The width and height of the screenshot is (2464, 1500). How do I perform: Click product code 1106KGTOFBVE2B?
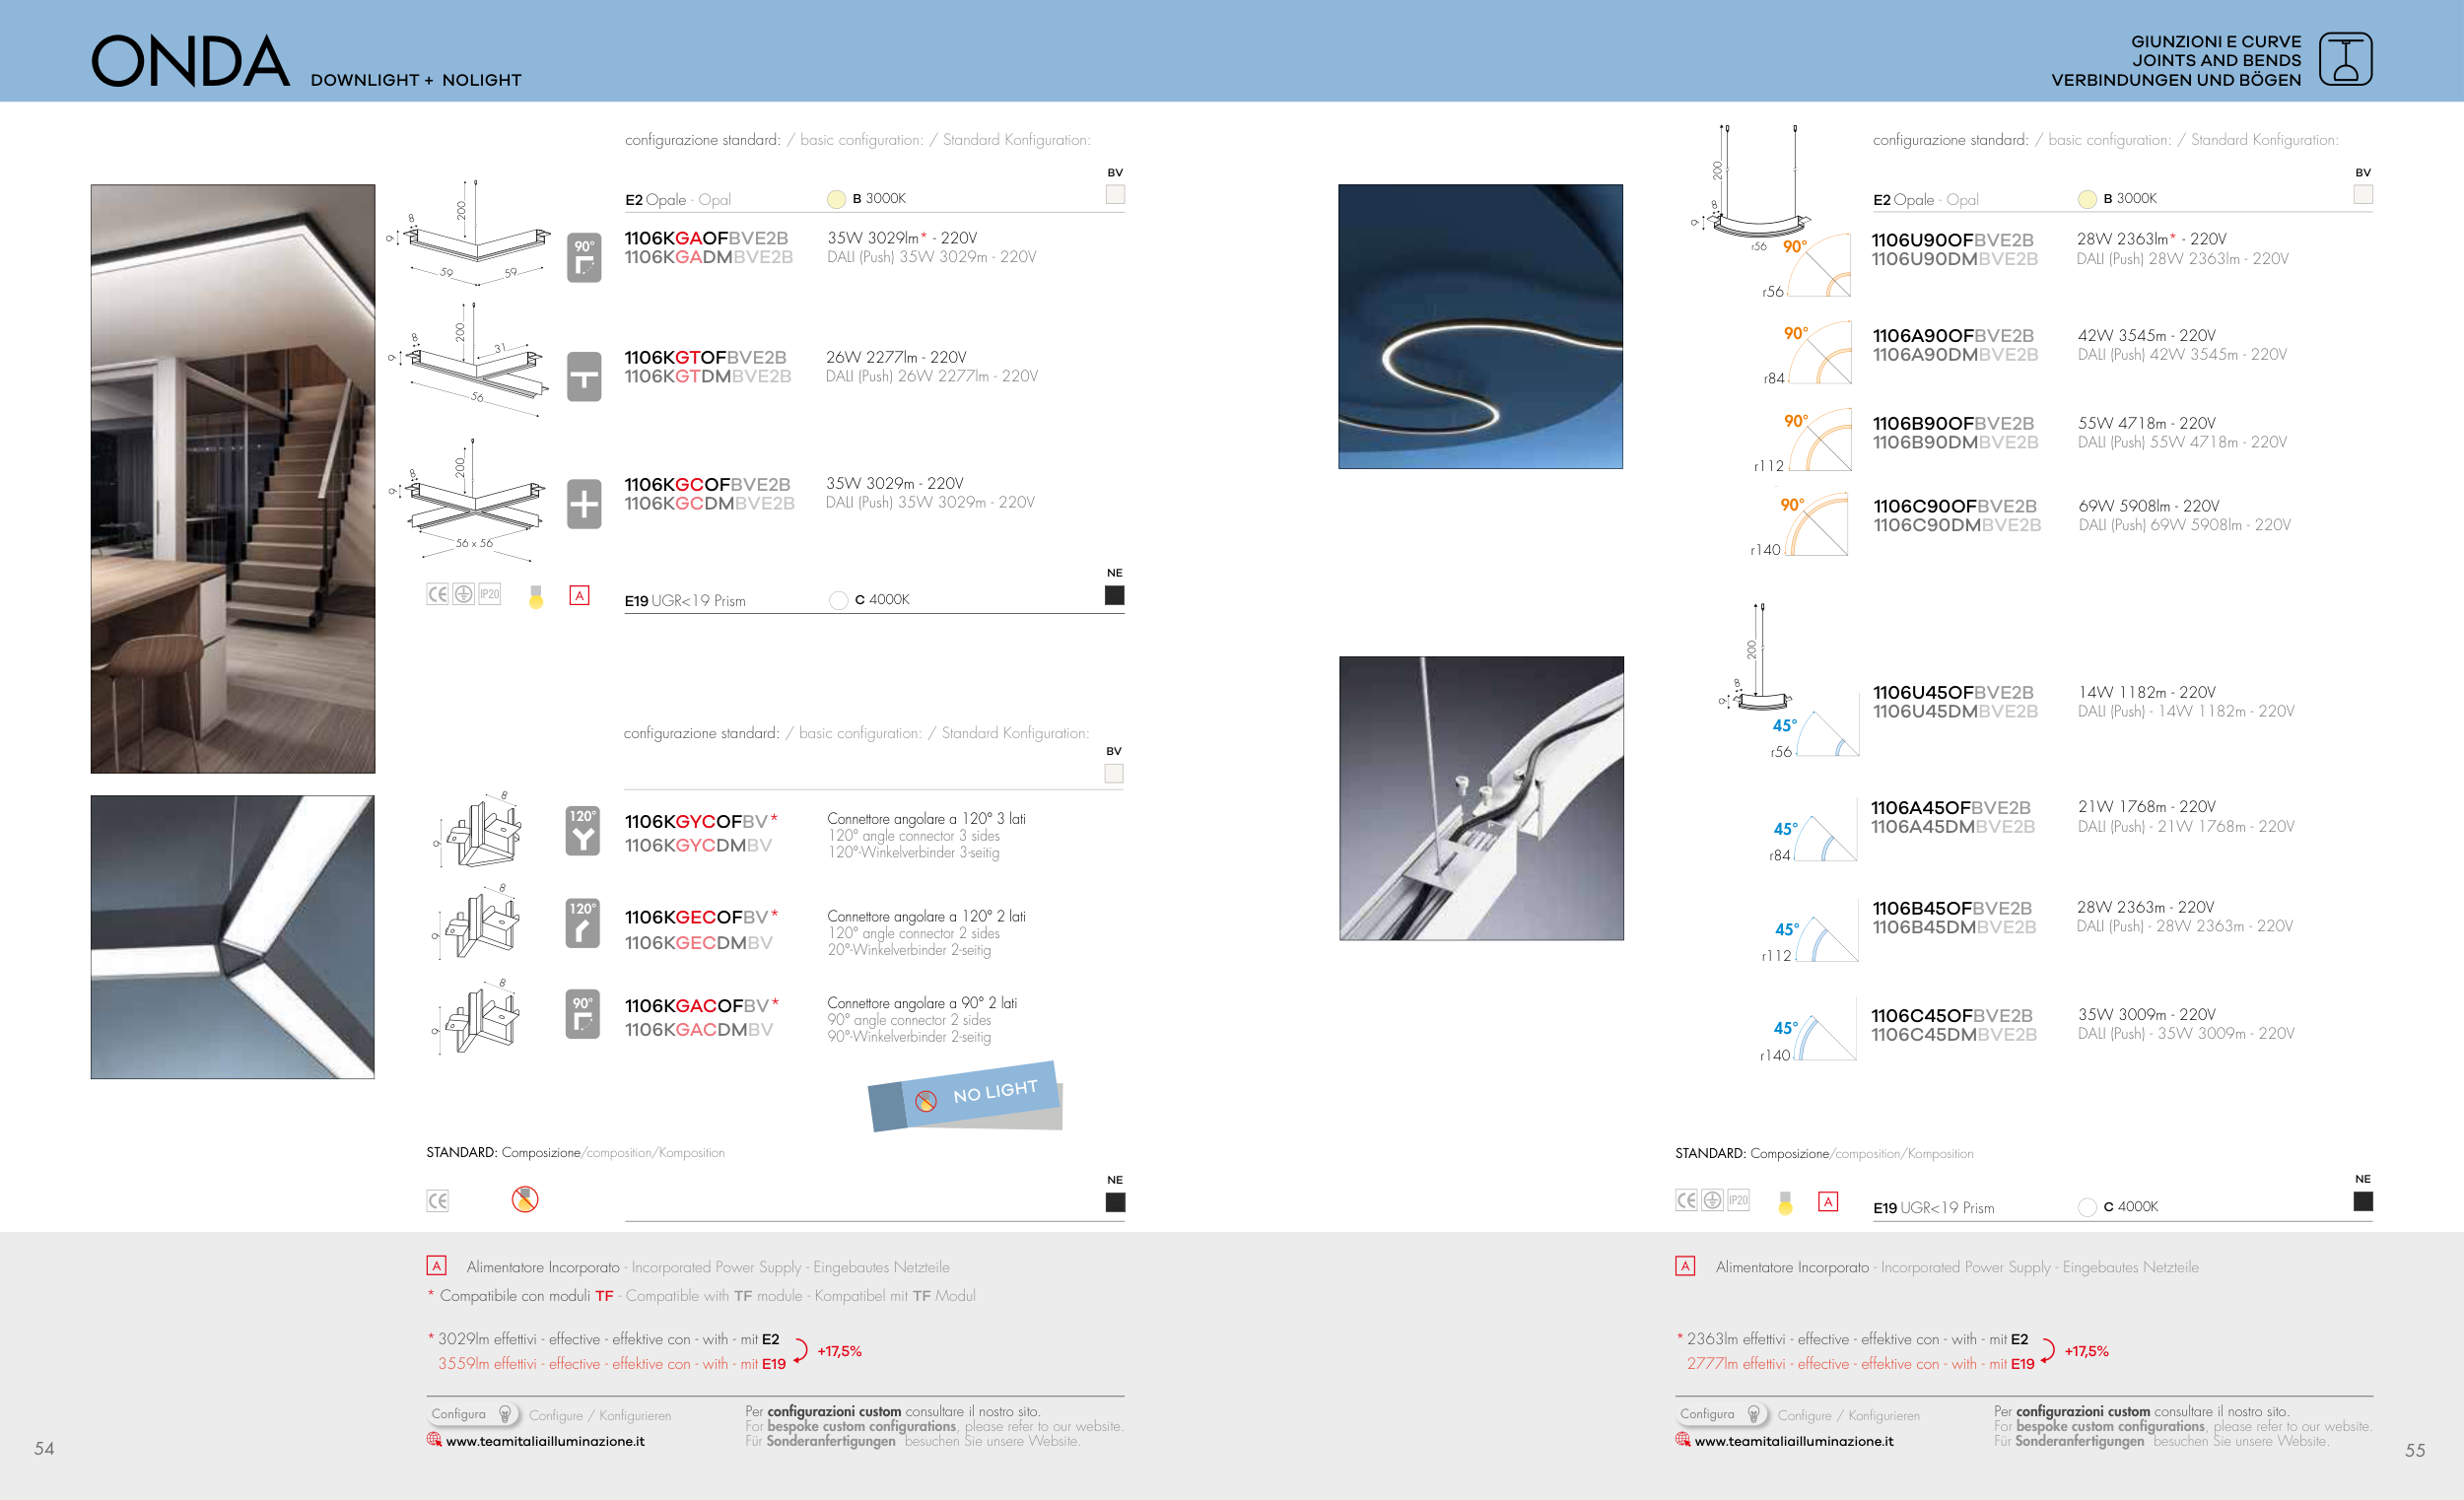pos(705,357)
